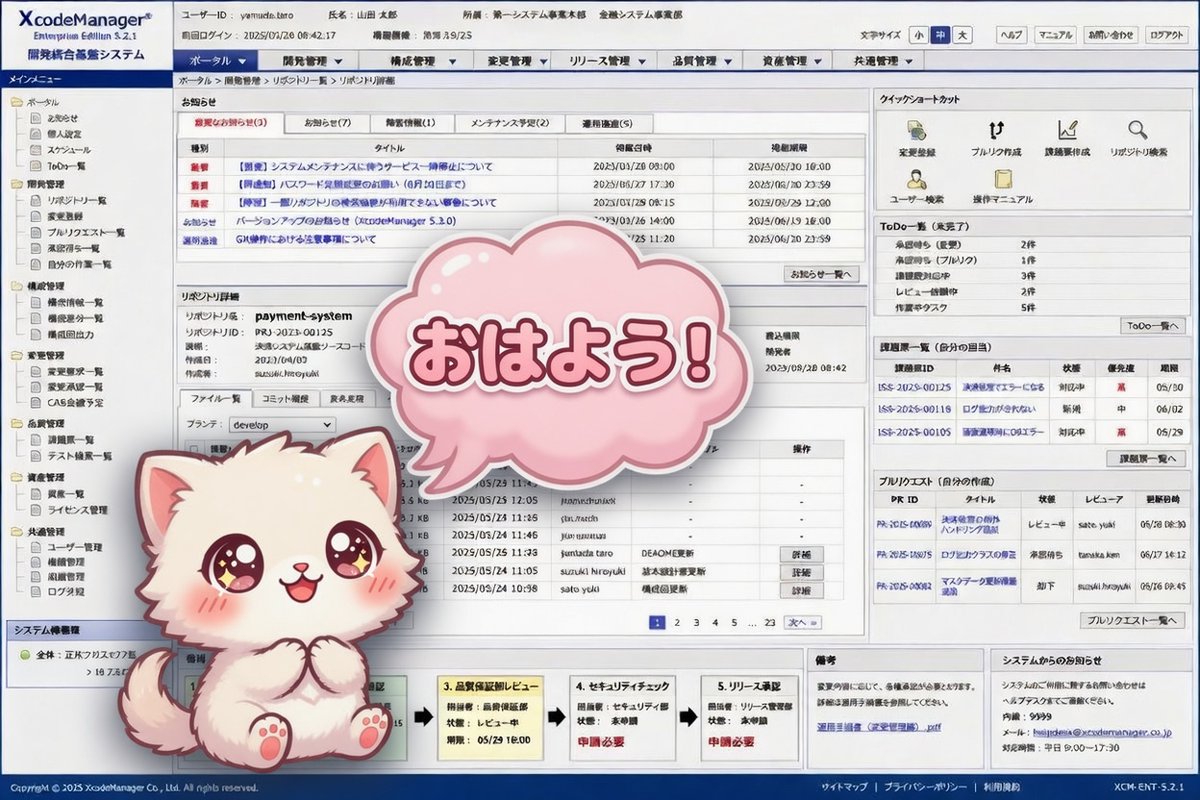Switch to the メンテナンス予定(2) tab

point(509,123)
